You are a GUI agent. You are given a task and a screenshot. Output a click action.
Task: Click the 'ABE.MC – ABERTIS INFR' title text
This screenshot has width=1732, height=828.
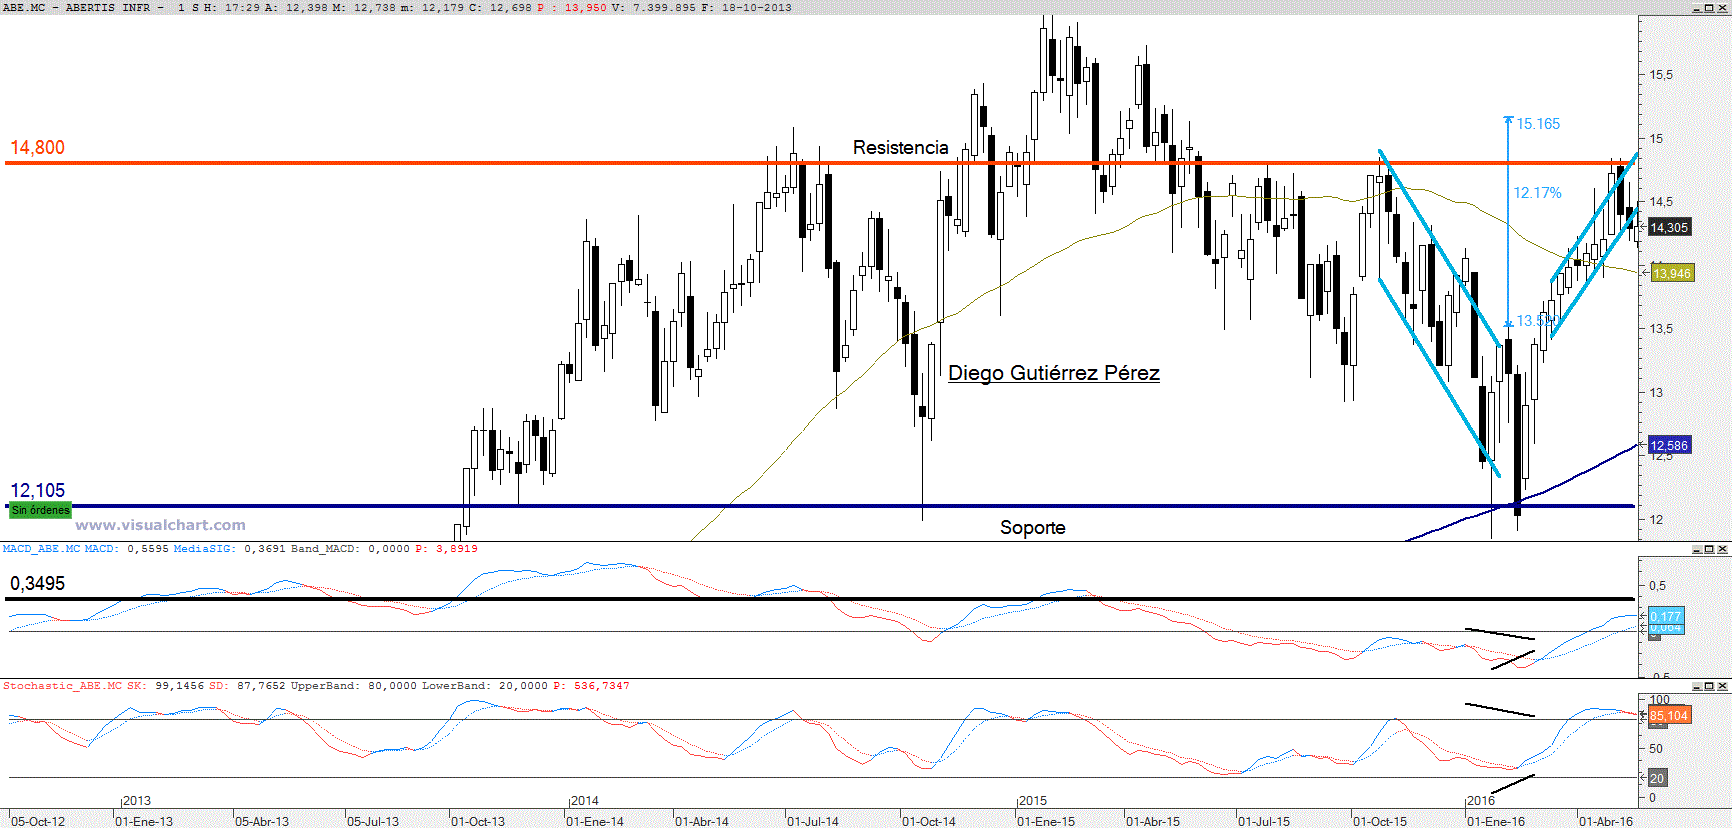coord(77,7)
